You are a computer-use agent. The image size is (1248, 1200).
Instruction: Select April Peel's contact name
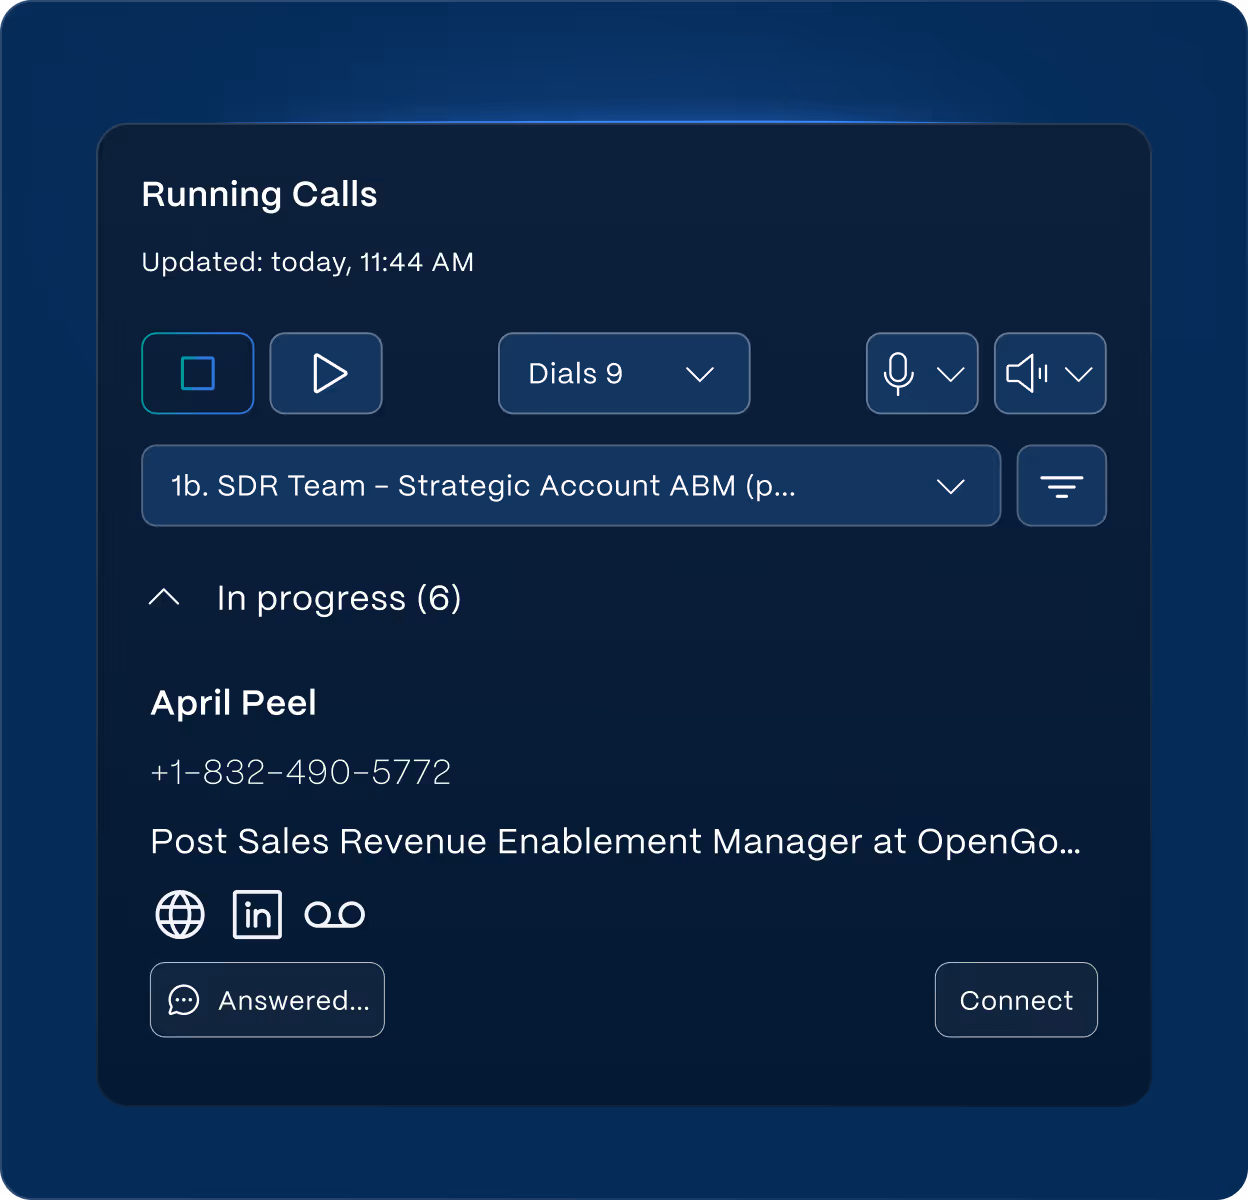click(233, 703)
